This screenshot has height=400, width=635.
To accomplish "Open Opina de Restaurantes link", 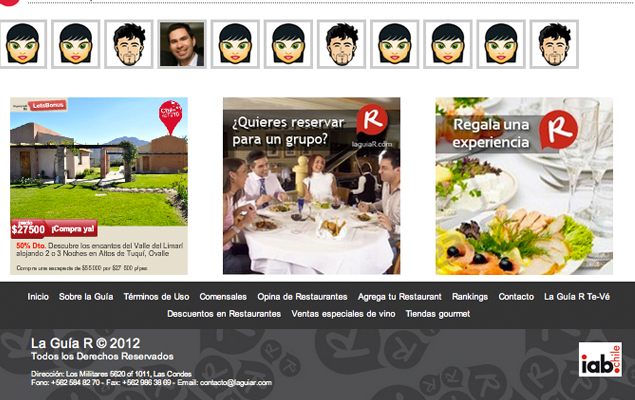I will (x=302, y=297).
